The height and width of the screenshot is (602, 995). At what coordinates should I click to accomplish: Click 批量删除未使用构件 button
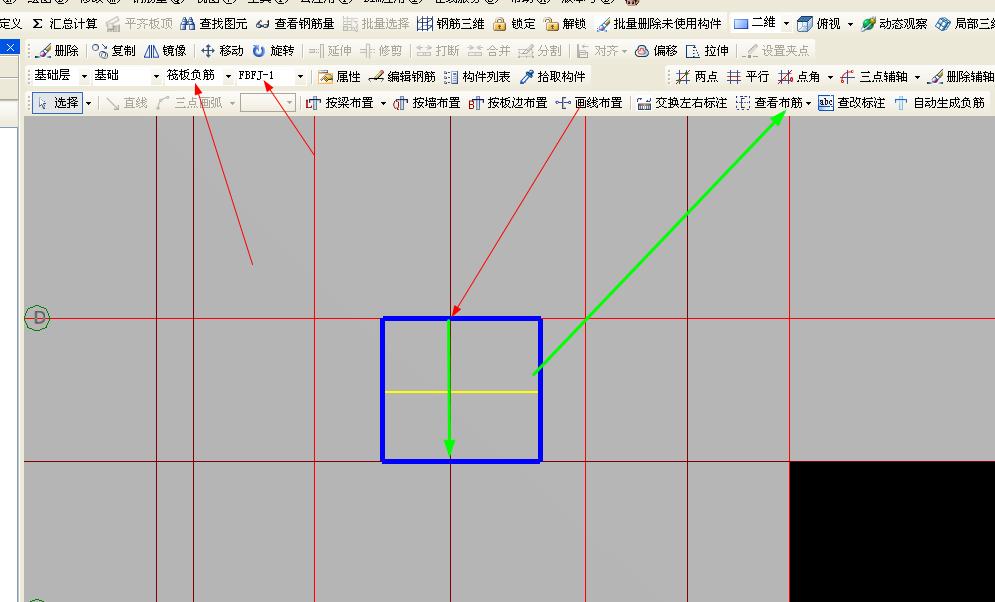[659, 24]
